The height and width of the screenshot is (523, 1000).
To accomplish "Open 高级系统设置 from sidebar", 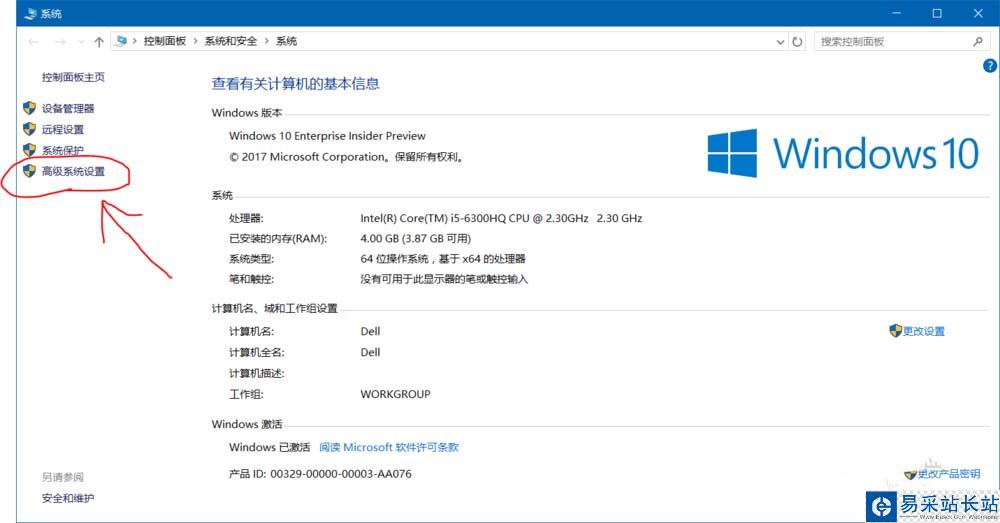I will [73, 171].
